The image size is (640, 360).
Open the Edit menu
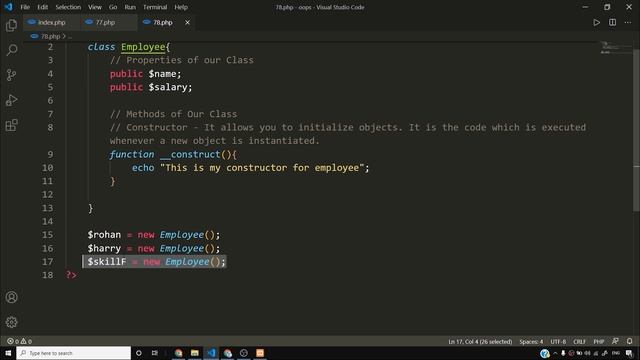(x=42, y=7)
